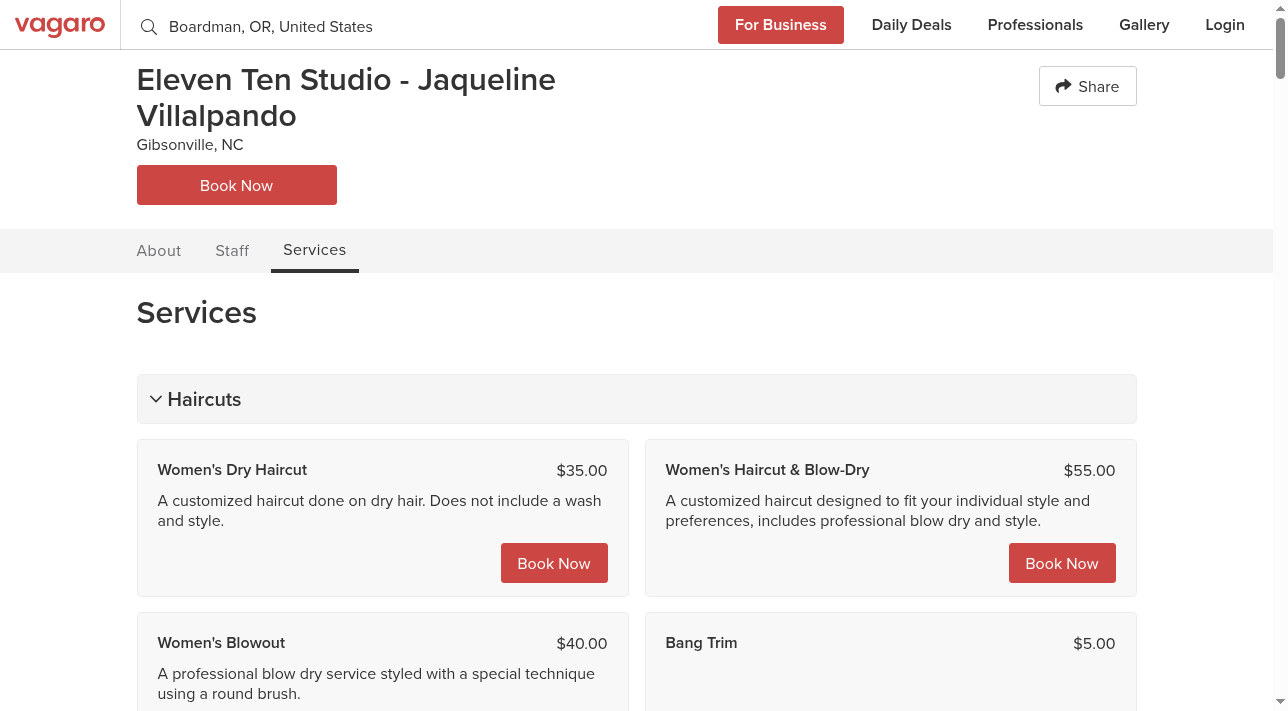The image size is (1288, 711).
Task: Book Women's Haircut & Blow-Dry service
Action: click(x=1062, y=563)
